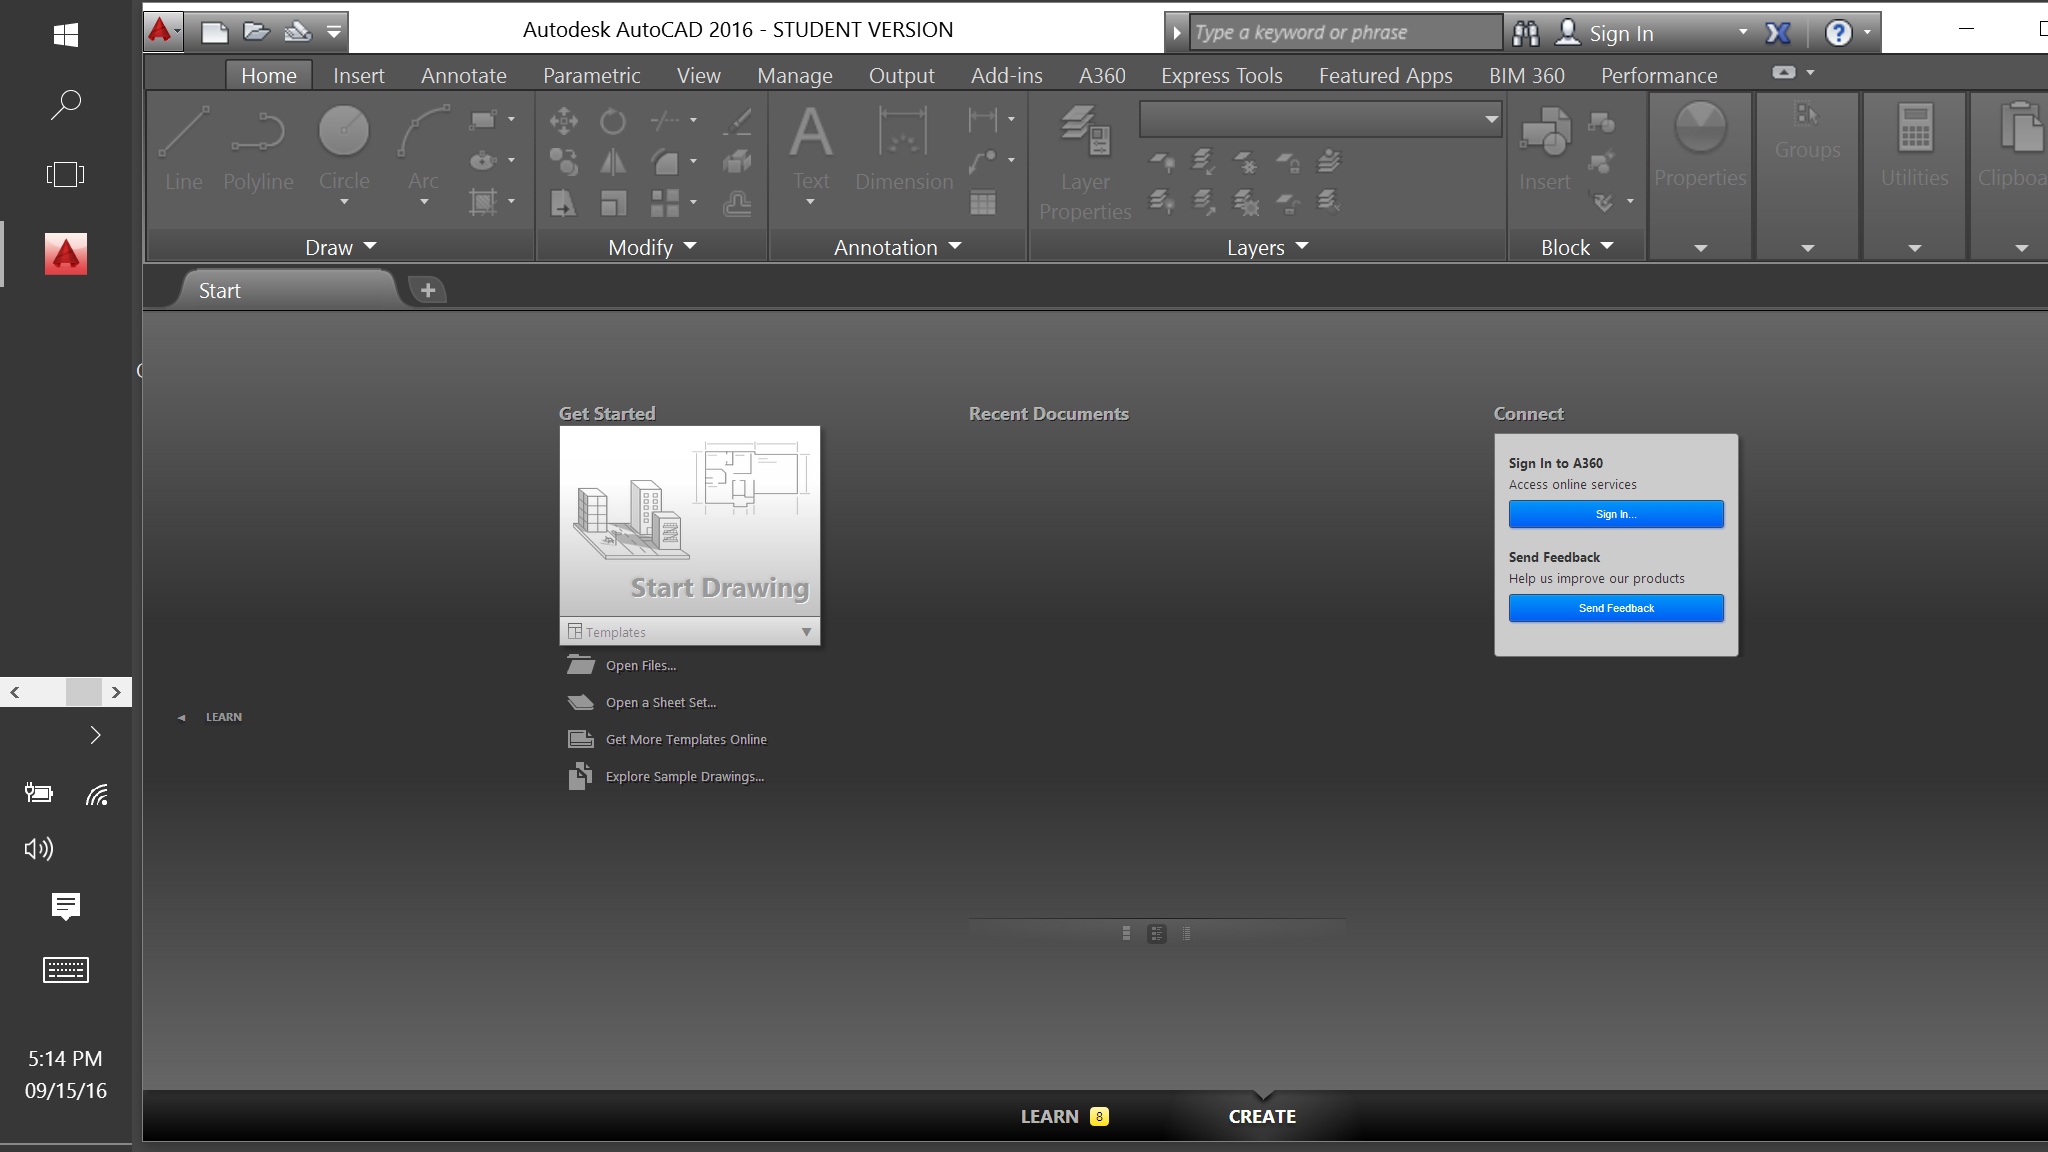2048x1152 pixels.
Task: Click the New drawing icon in quick access
Action: pyautogui.click(x=215, y=32)
